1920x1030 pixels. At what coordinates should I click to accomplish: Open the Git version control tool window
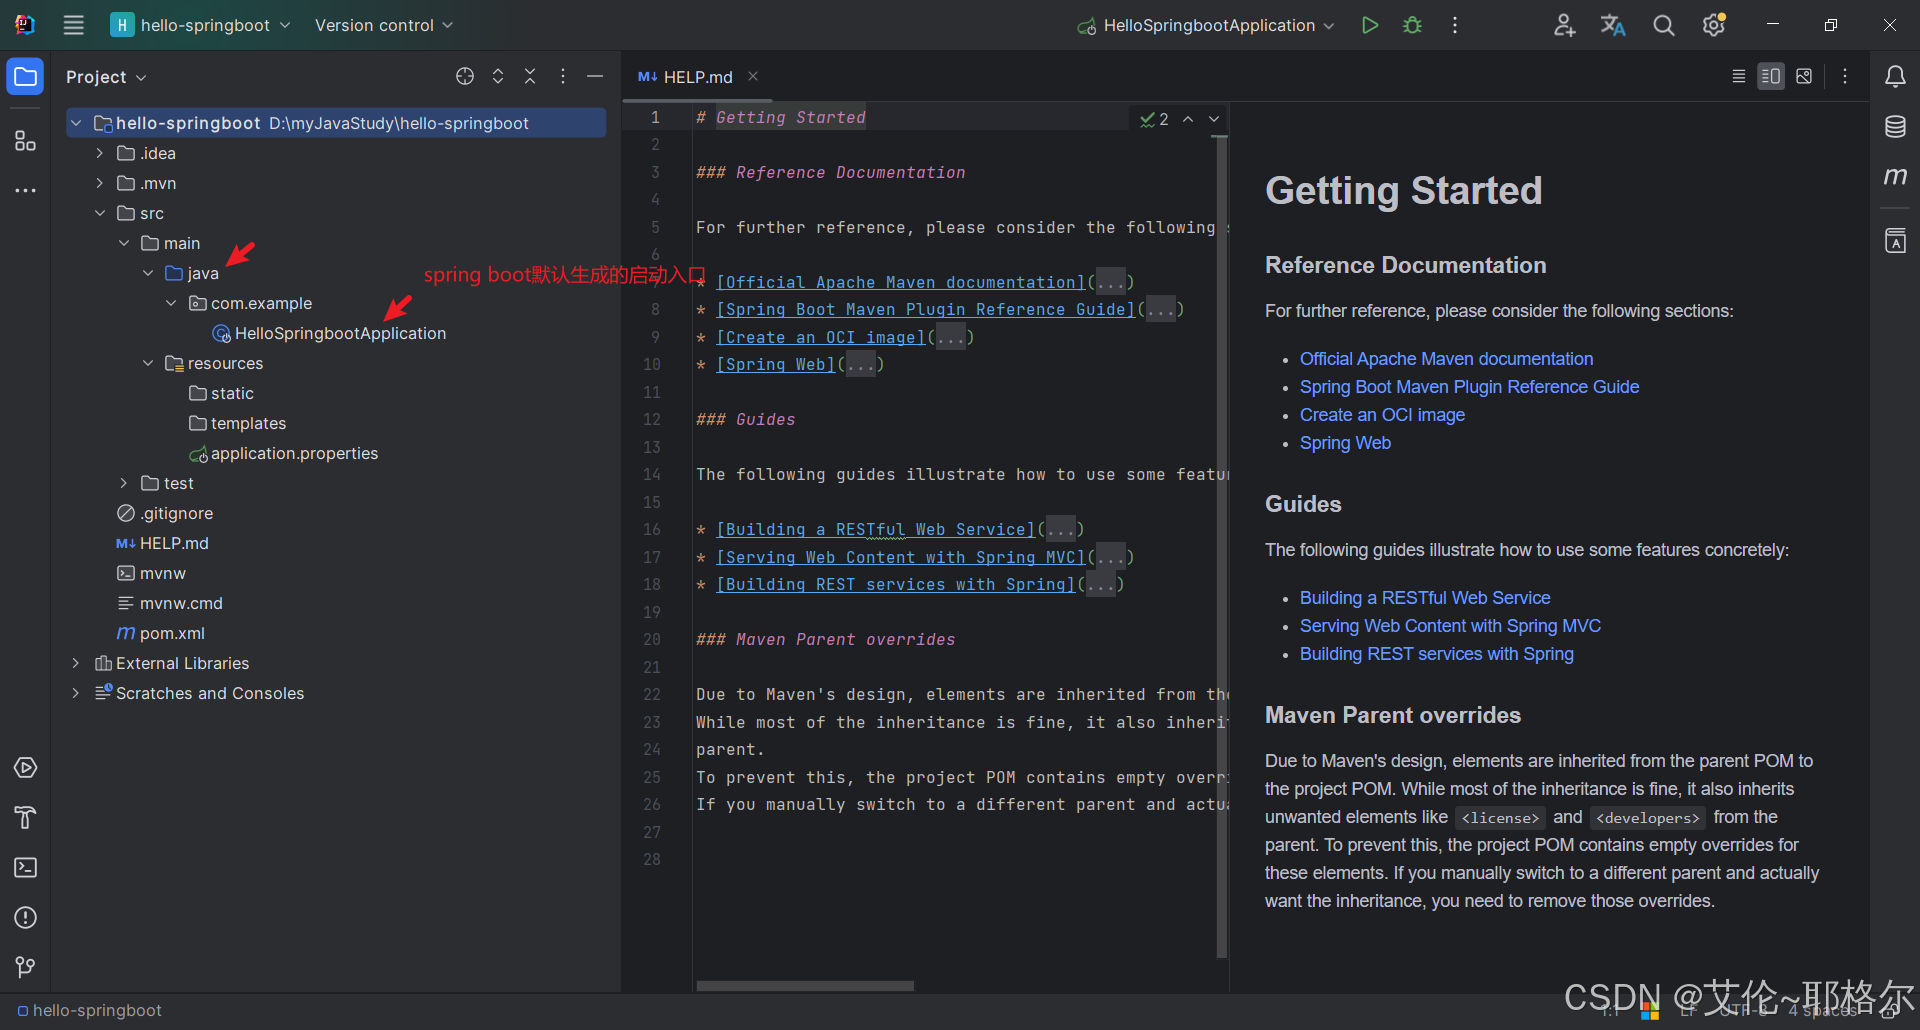pos(25,967)
